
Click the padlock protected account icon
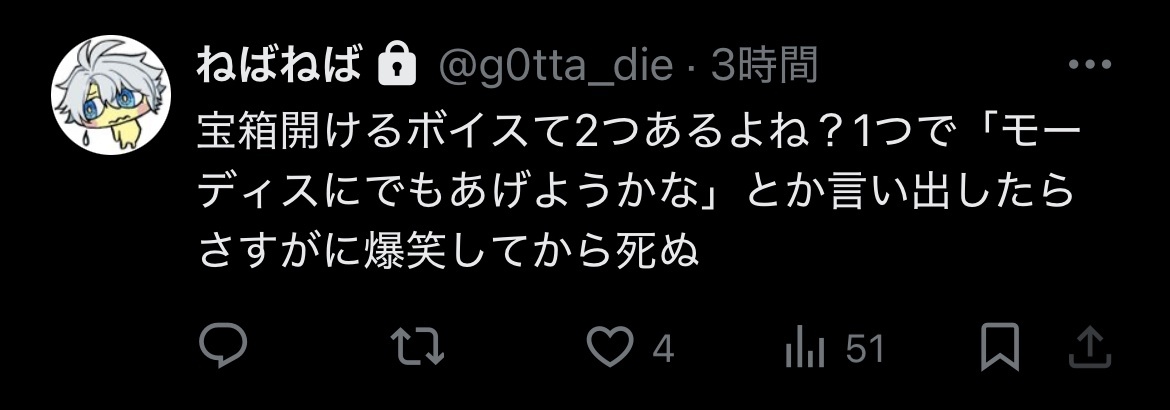point(397,65)
